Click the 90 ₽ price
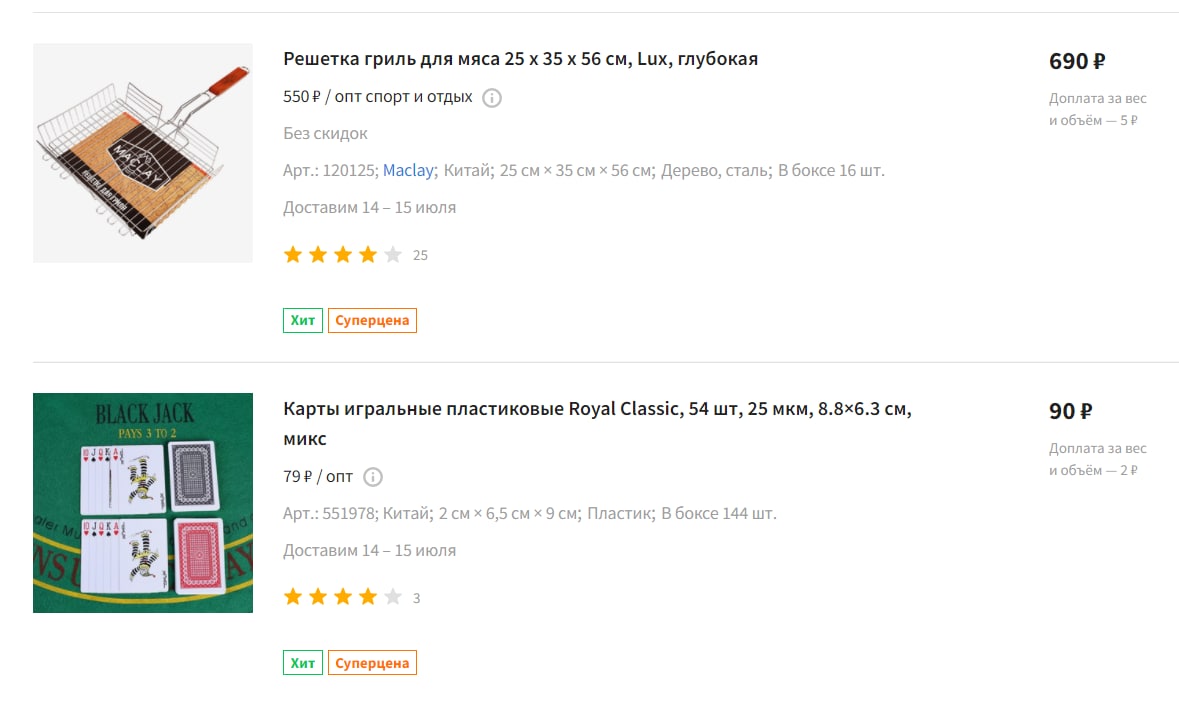The width and height of the screenshot is (1179, 702). tap(1071, 411)
